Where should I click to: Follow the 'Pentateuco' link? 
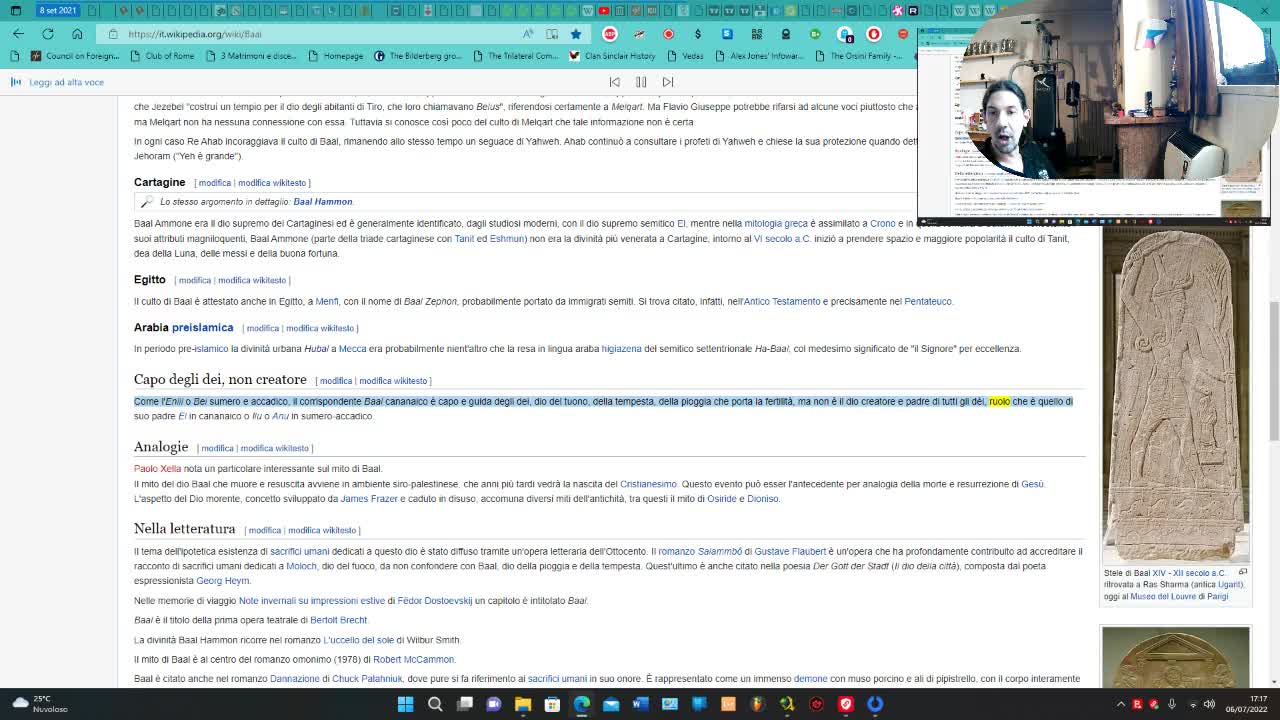tap(928, 301)
